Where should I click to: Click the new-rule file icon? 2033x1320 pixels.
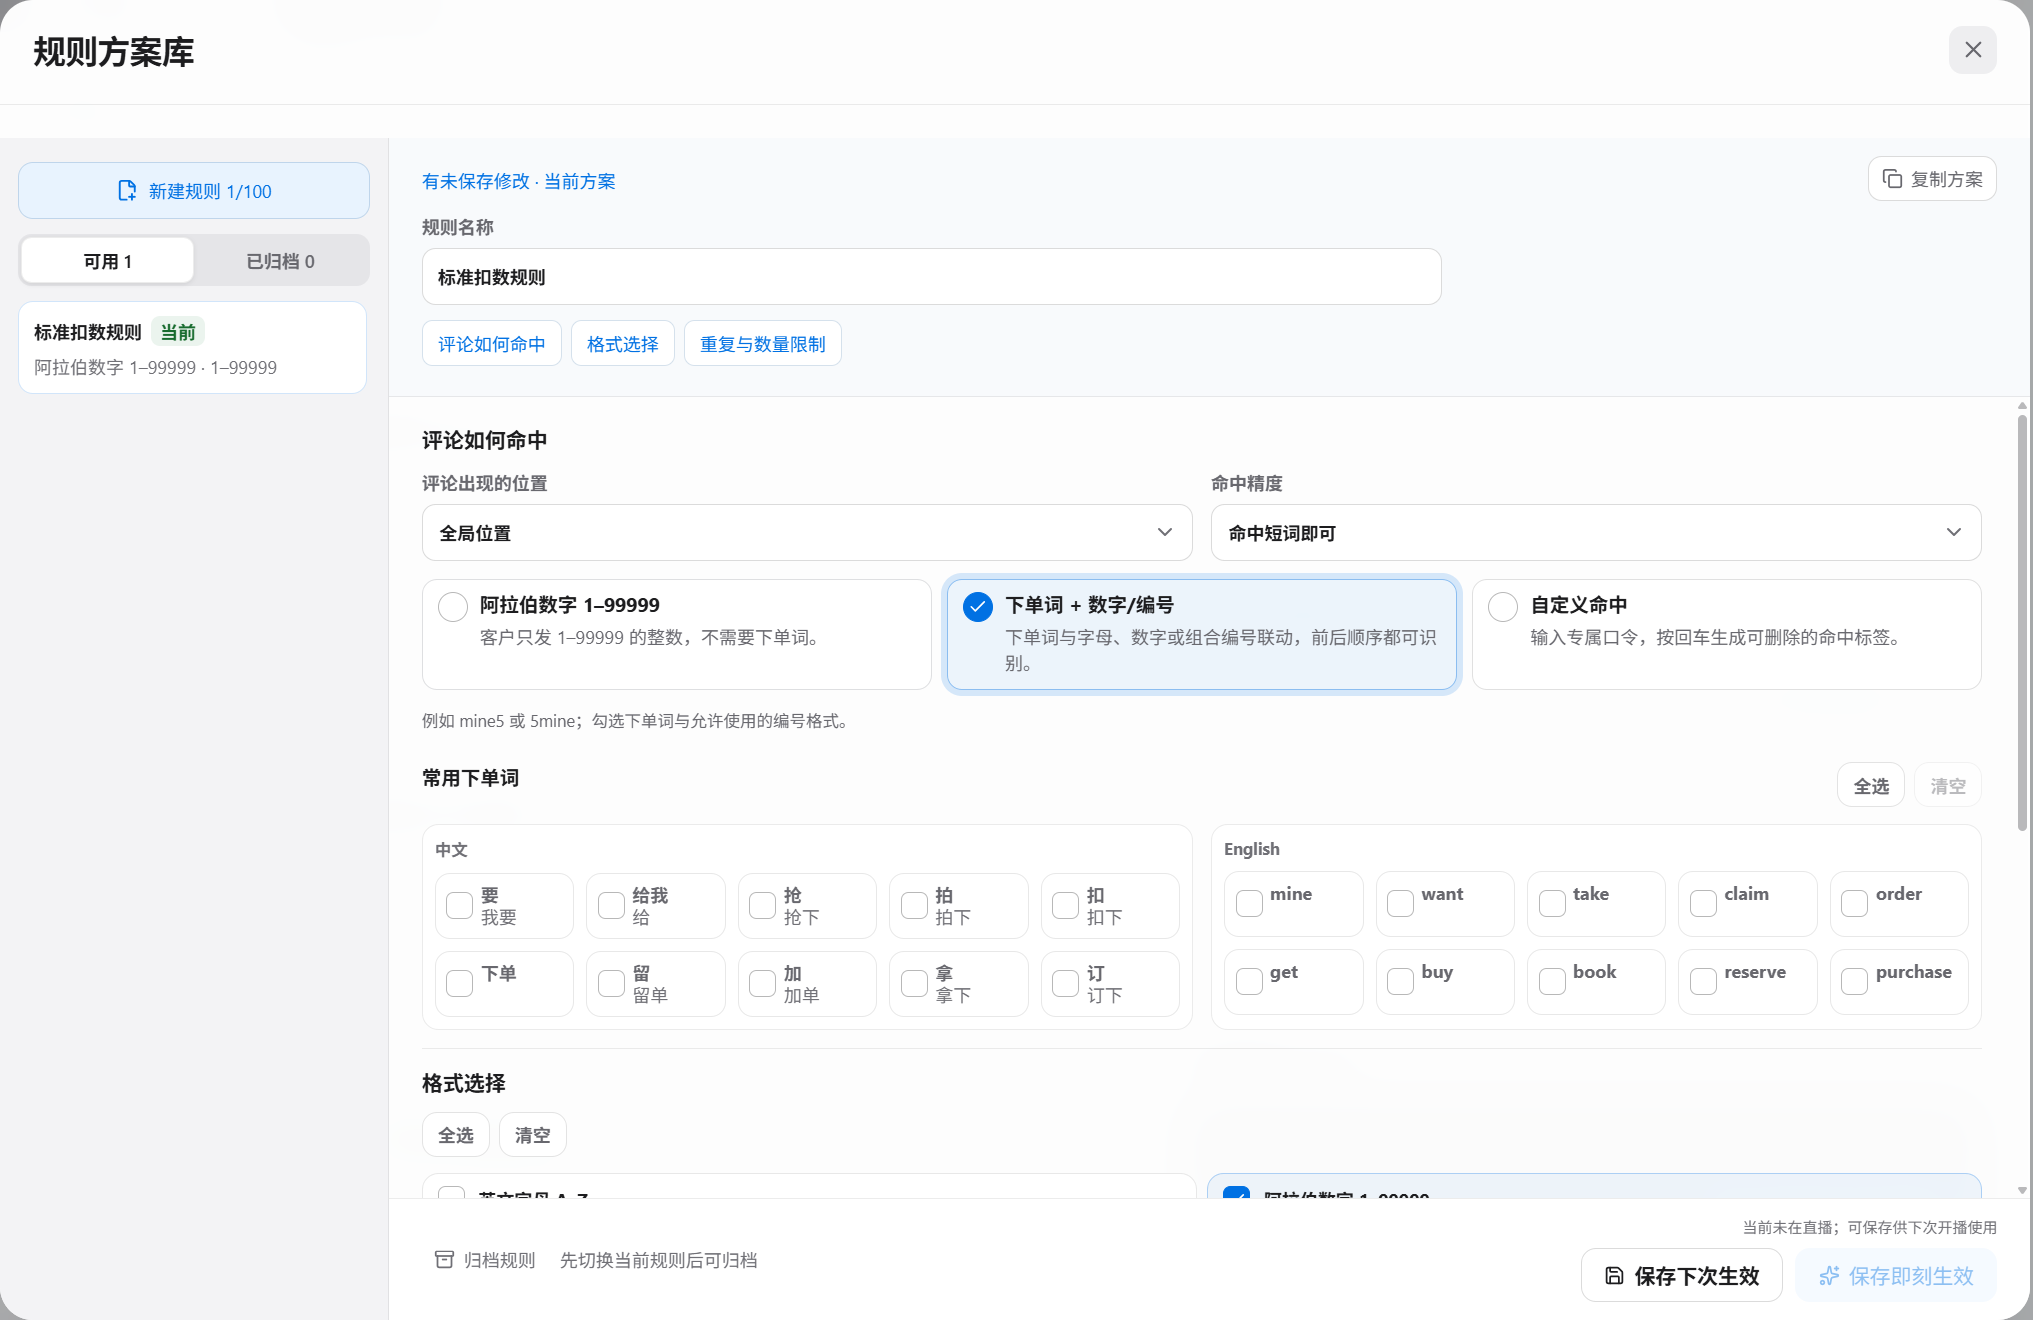click(127, 191)
